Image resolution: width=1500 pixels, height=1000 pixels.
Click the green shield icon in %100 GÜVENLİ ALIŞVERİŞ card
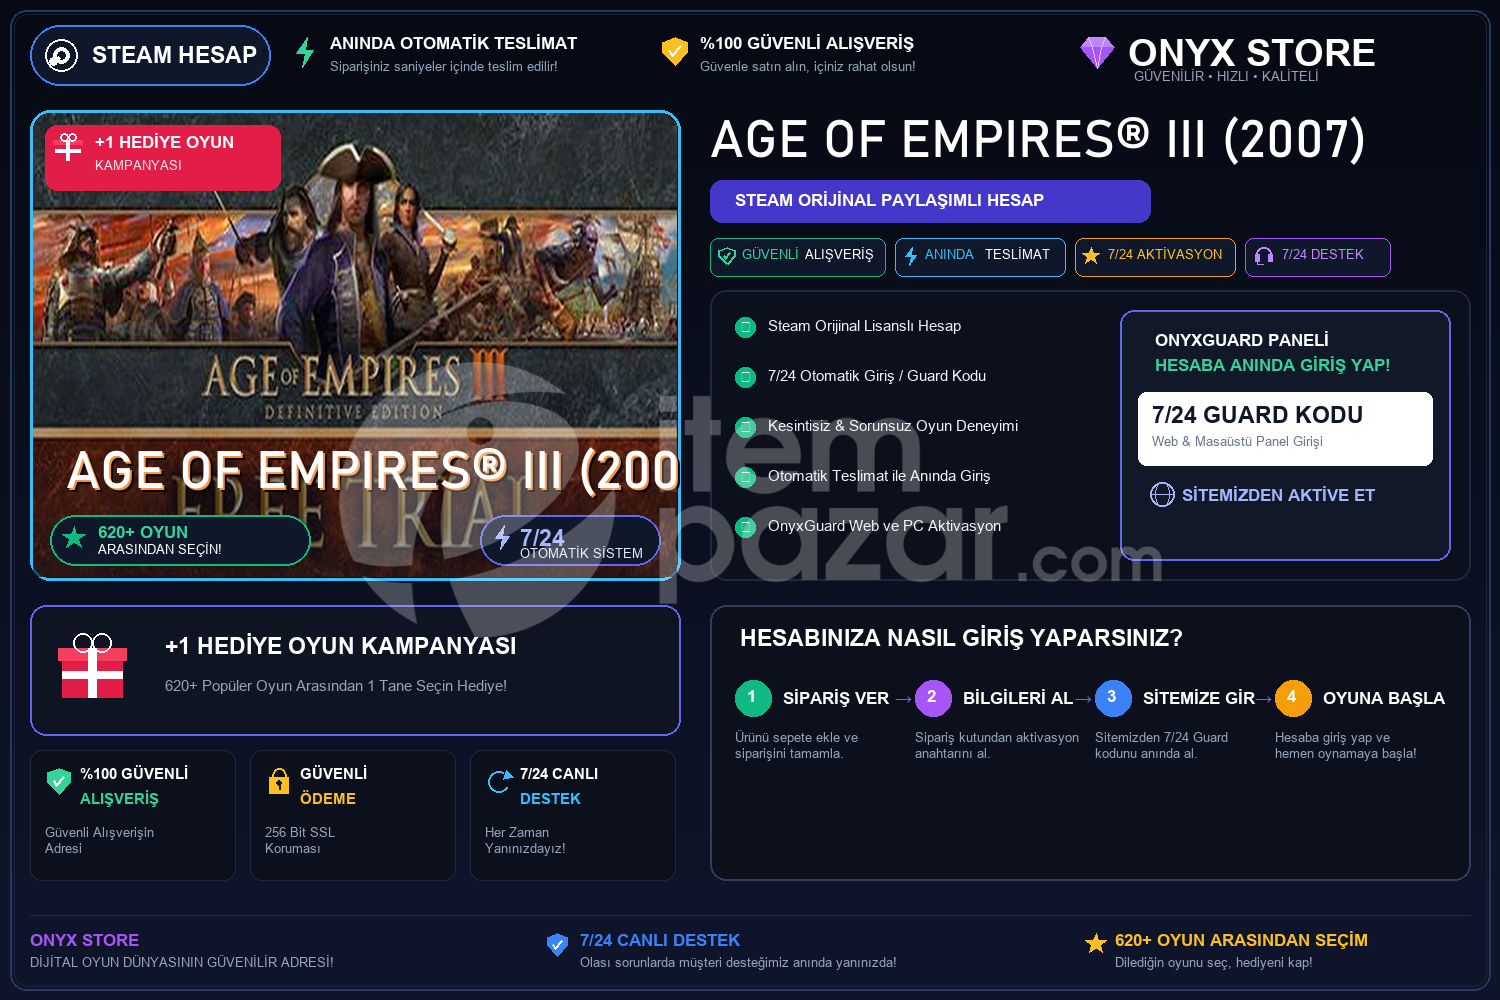coord(59,780)
